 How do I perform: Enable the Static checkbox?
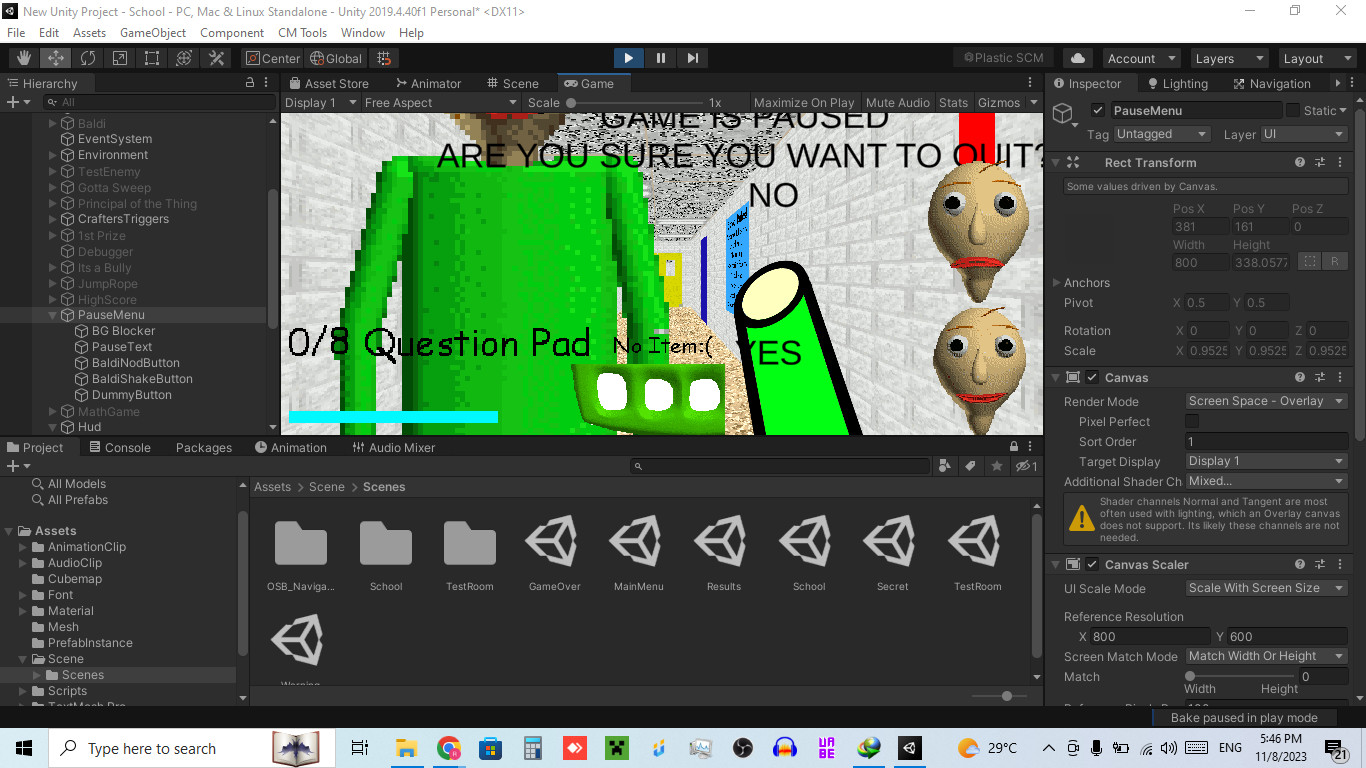(1293, 110)
